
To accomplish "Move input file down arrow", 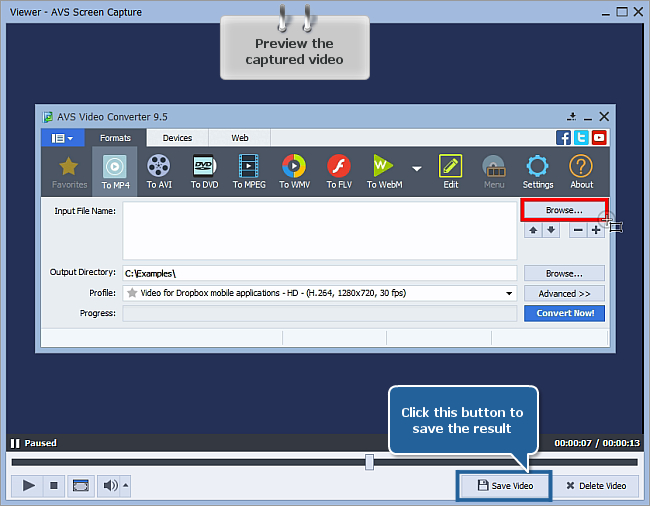I will (551, 230).
